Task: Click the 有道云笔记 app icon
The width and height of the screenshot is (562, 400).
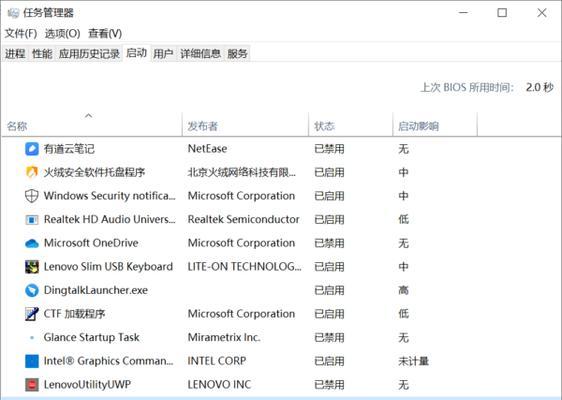Action: (x=32, y=149)
